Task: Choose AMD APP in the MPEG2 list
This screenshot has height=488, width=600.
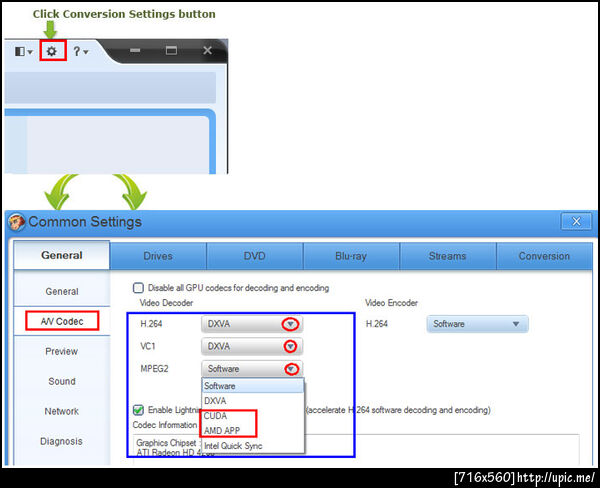Action: point(253,431)
